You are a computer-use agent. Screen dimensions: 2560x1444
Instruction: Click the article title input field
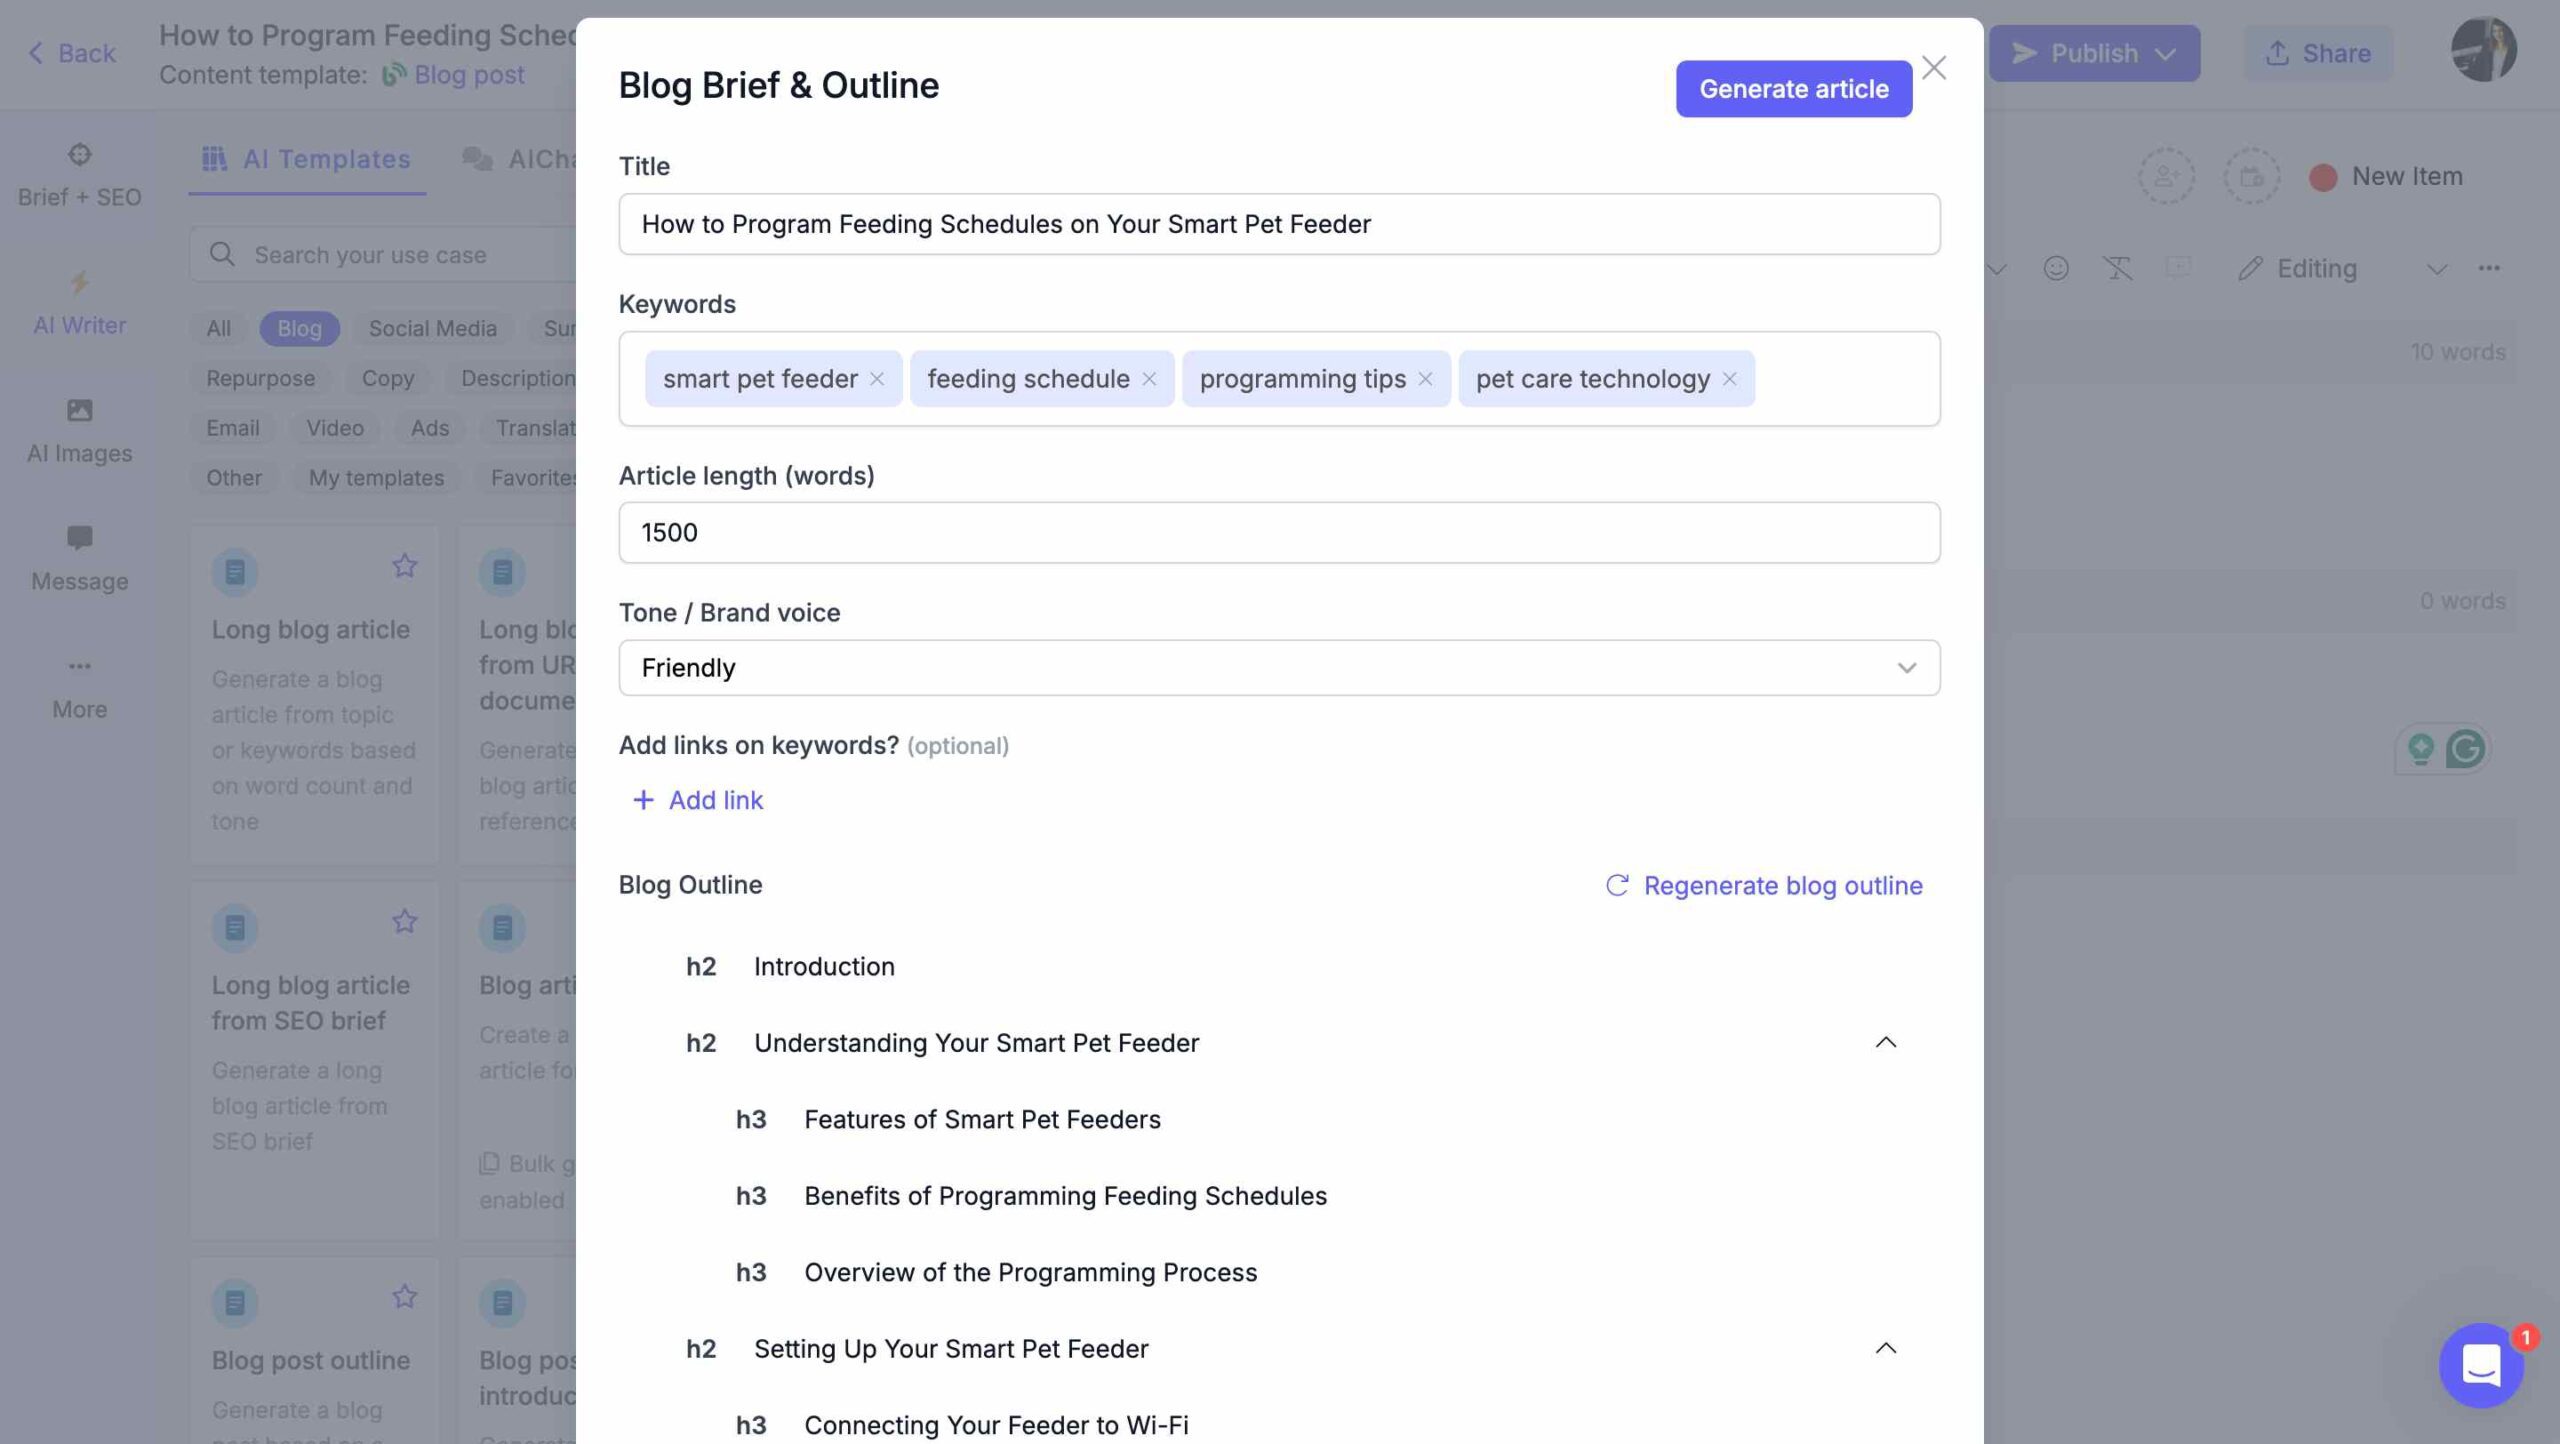(x=1278, y=222)
